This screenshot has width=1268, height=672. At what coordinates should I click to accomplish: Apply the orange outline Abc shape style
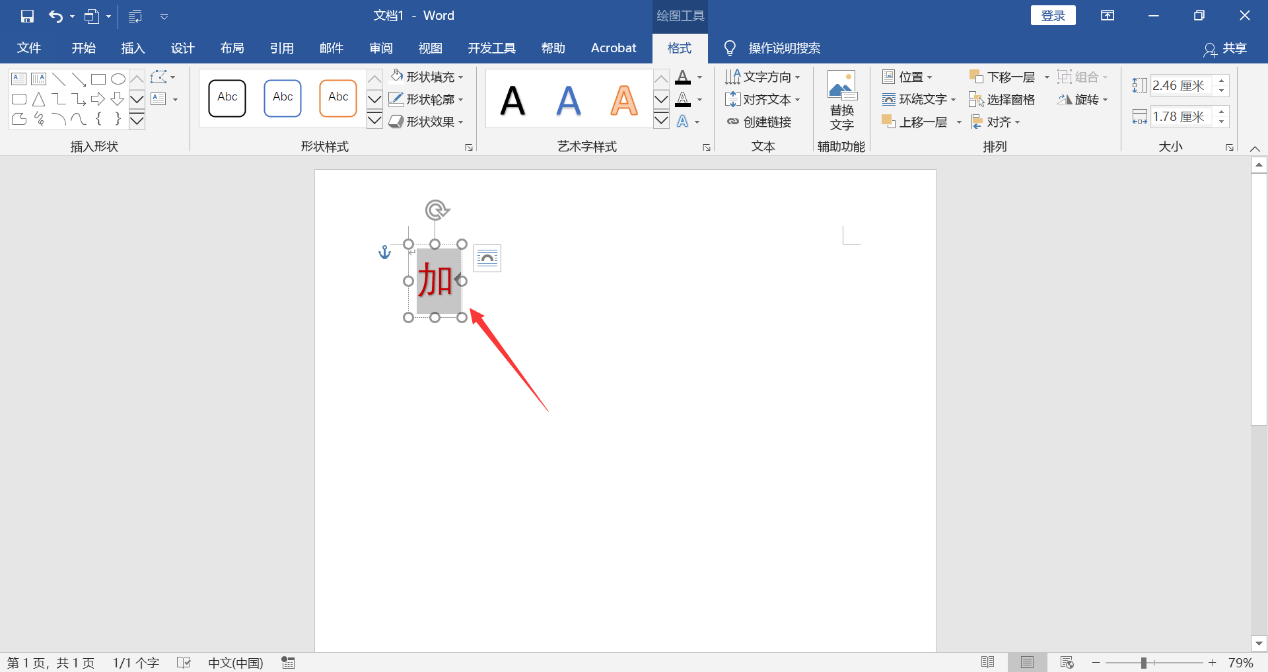point(338,98)
